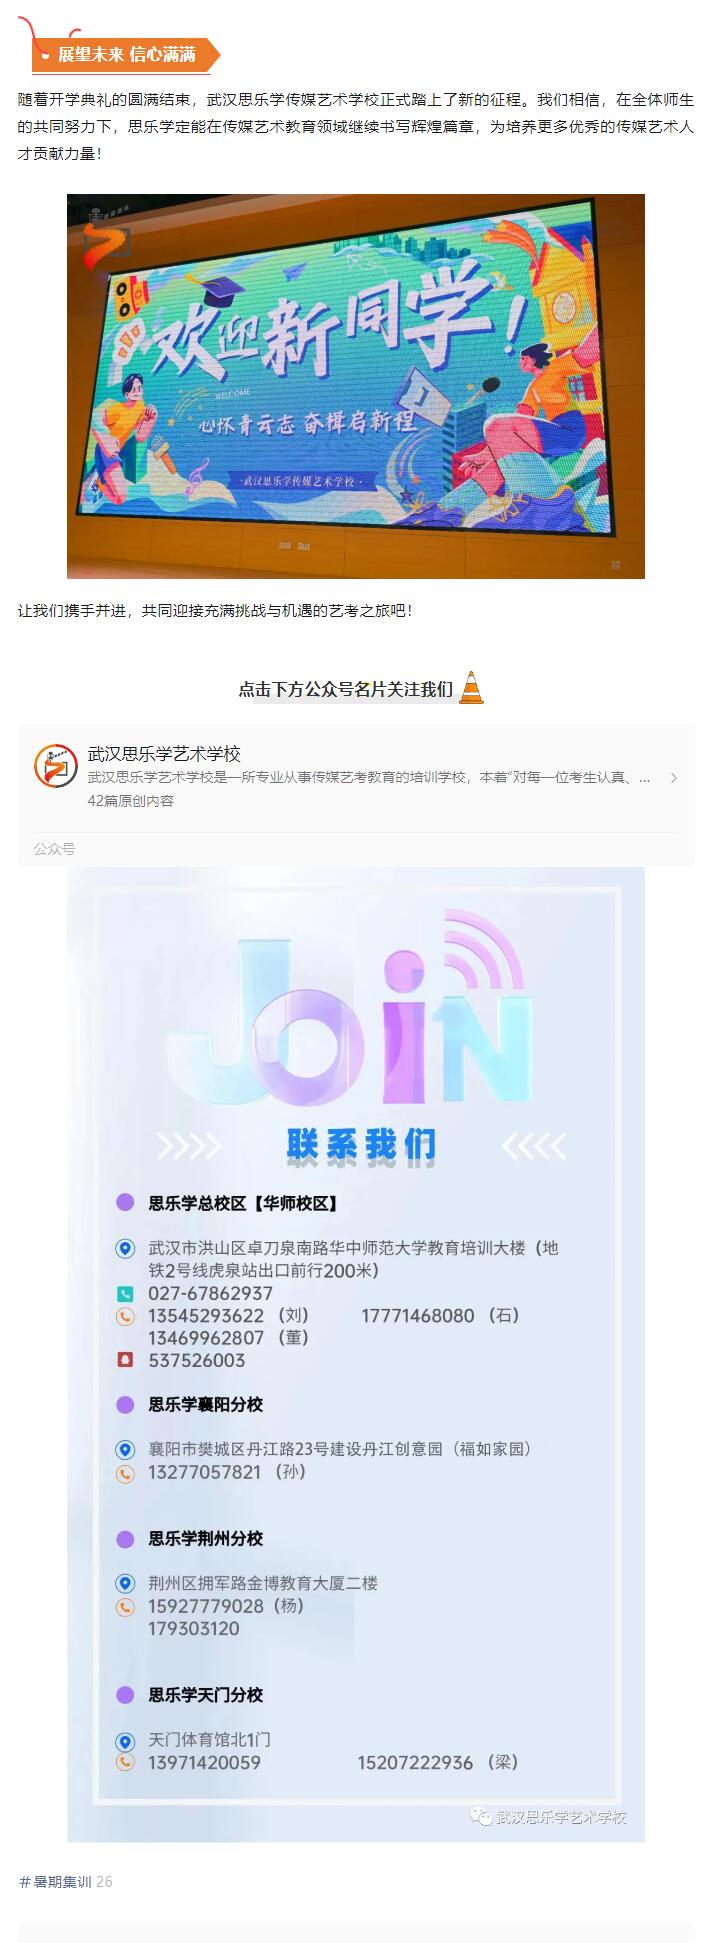The image size is (705, 1943).
Task: Open the 武汉思乐学艺术学校 account avatar logo
Action: (55, 767)
